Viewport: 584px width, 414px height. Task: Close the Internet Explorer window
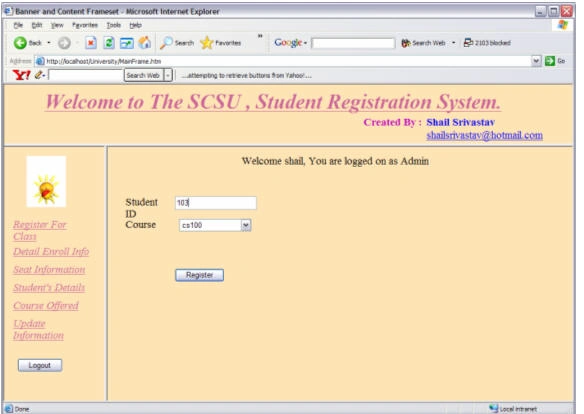(566, 12)
